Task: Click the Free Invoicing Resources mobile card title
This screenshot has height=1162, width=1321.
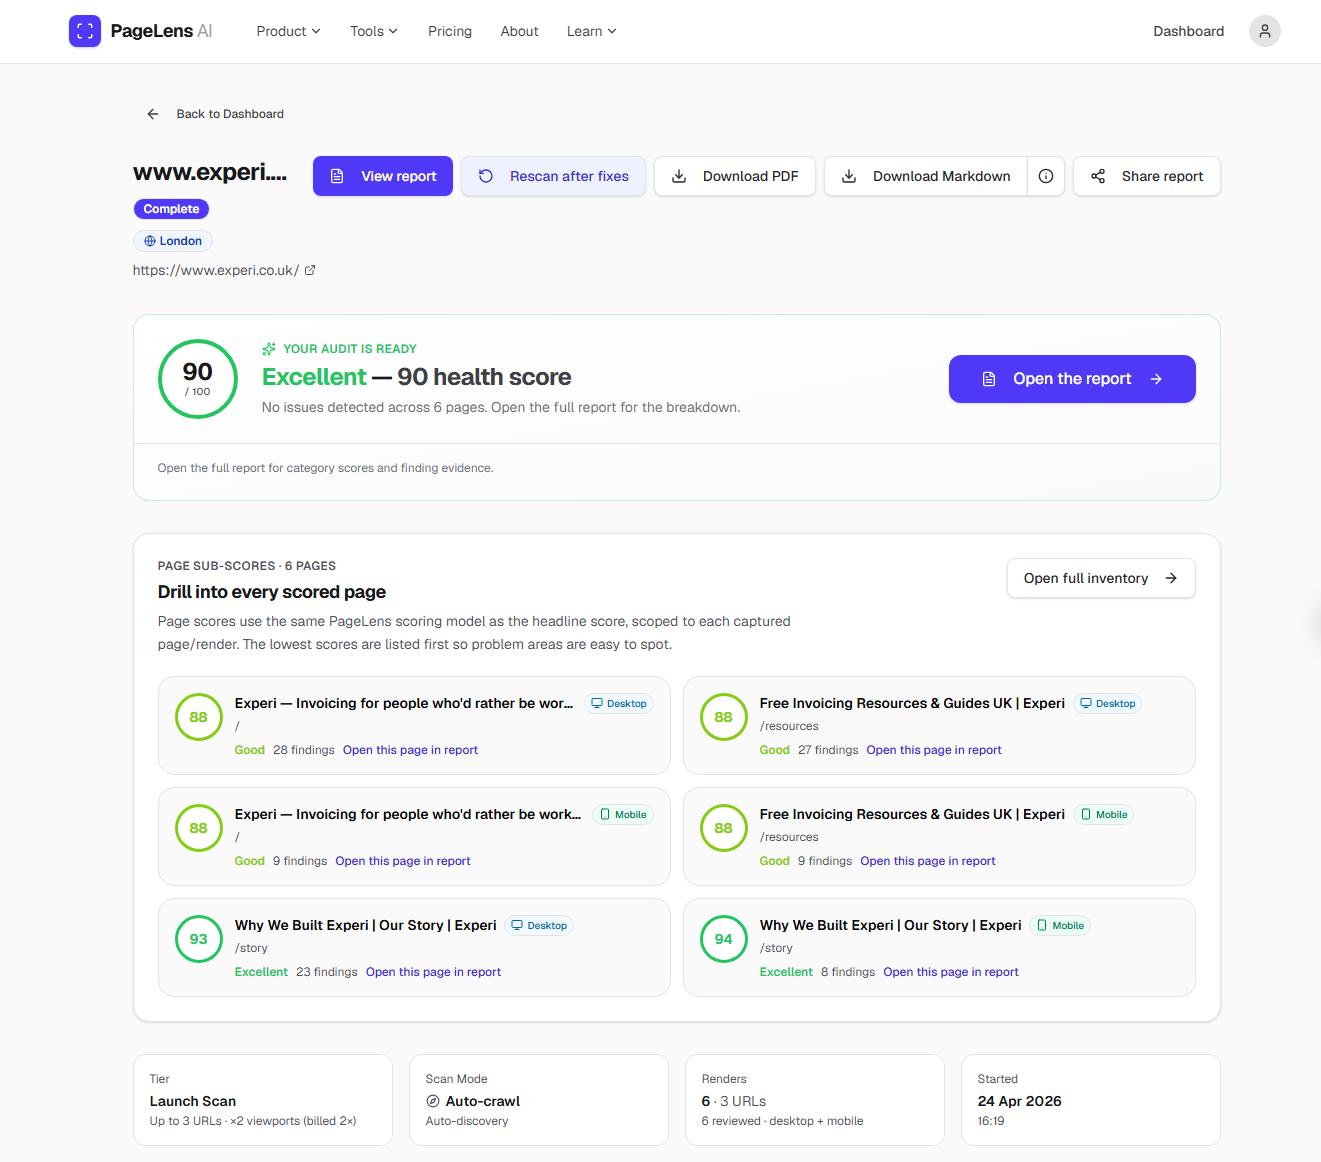Action: point(912,814)
